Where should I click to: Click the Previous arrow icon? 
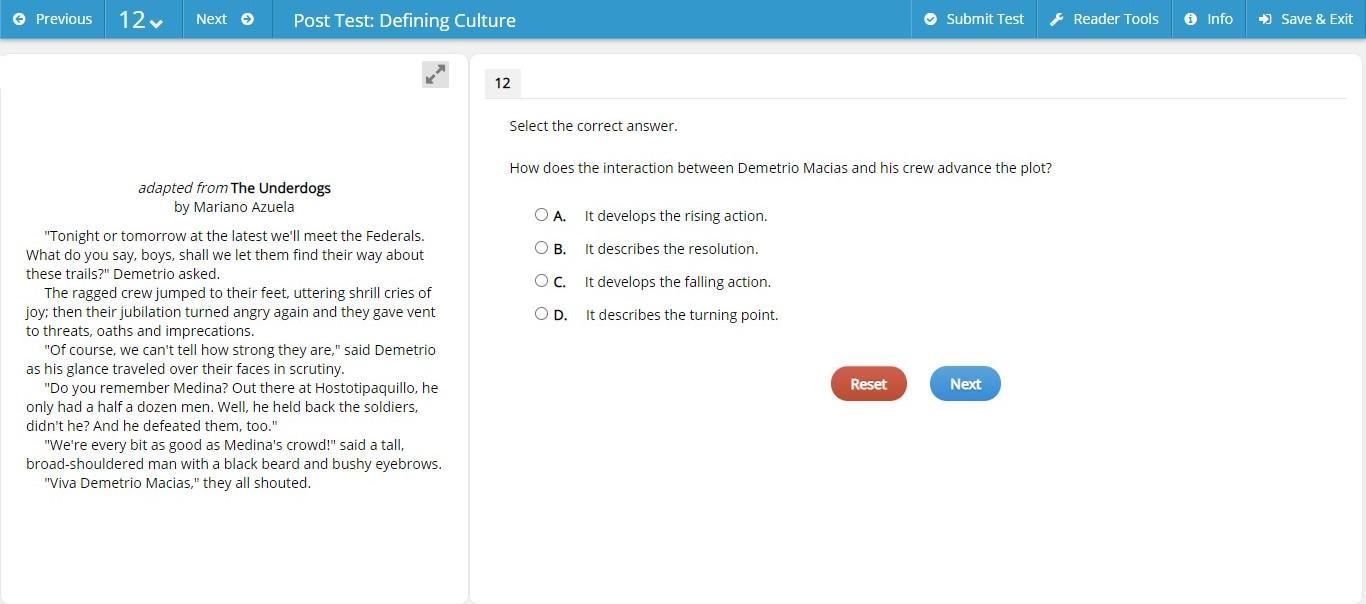[x=19, y=19]
